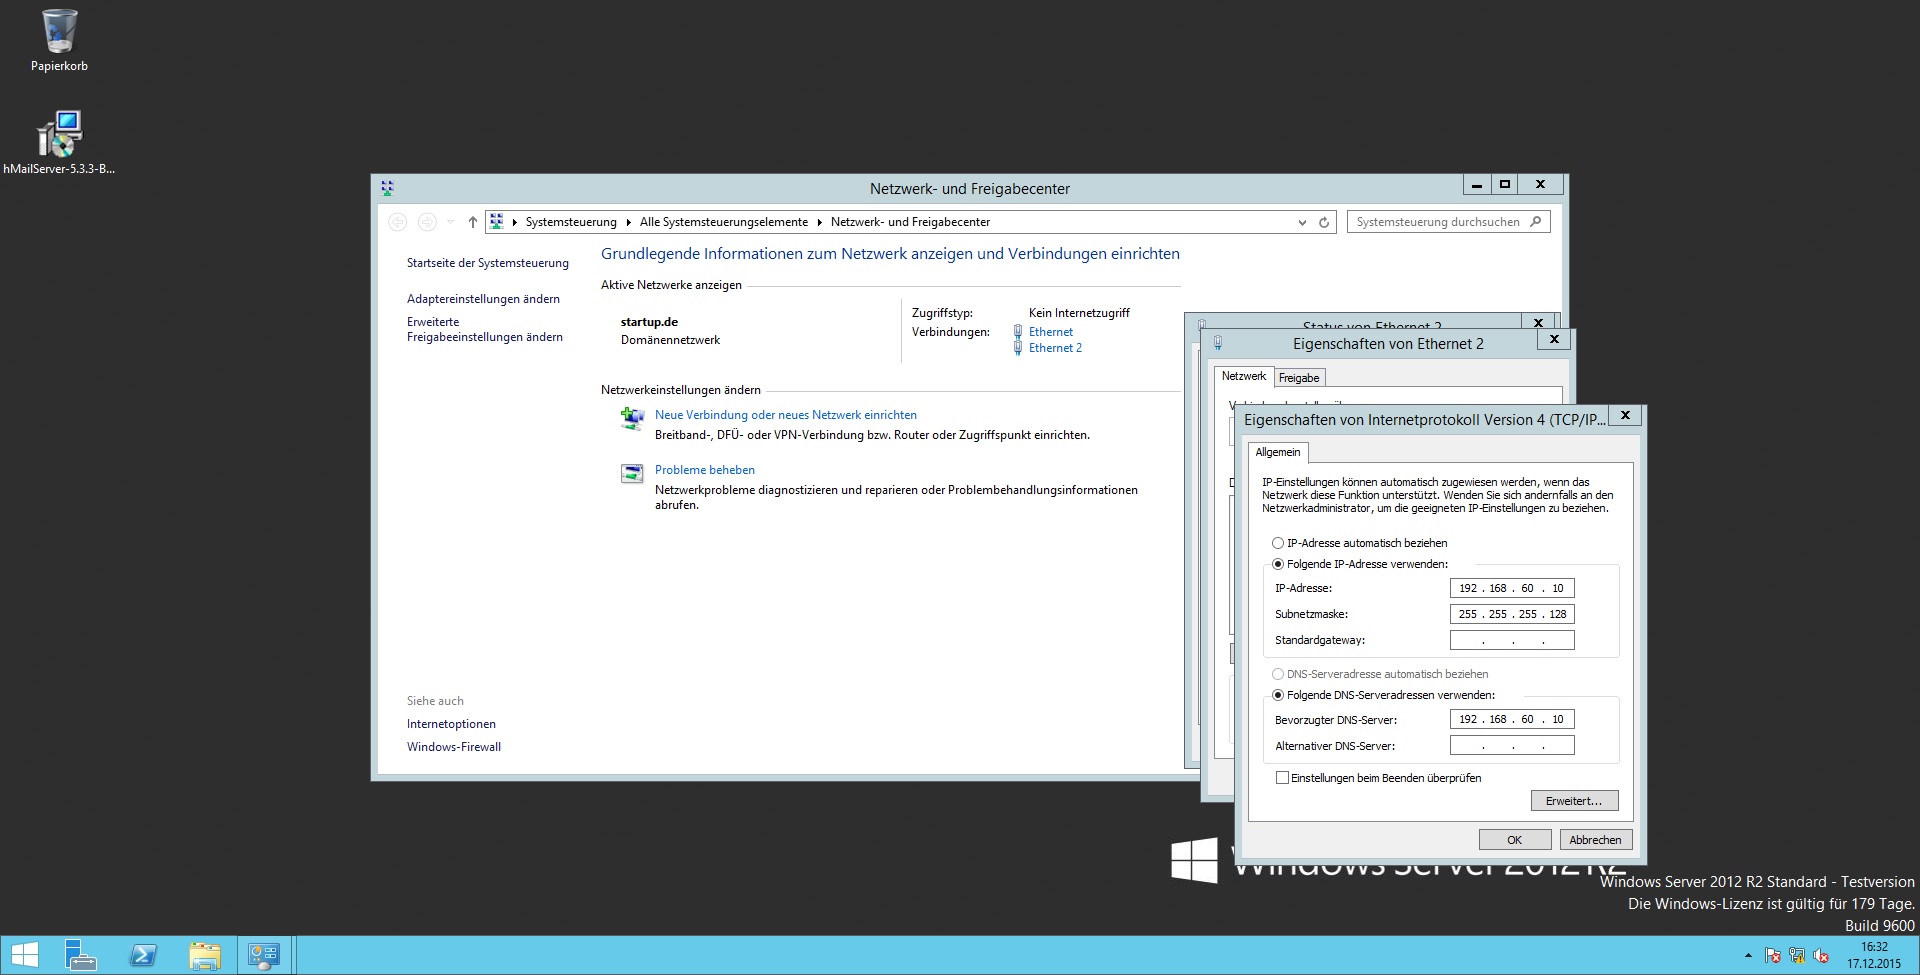Select IP-Adresse automatisch beziehen

(1358, 543)
